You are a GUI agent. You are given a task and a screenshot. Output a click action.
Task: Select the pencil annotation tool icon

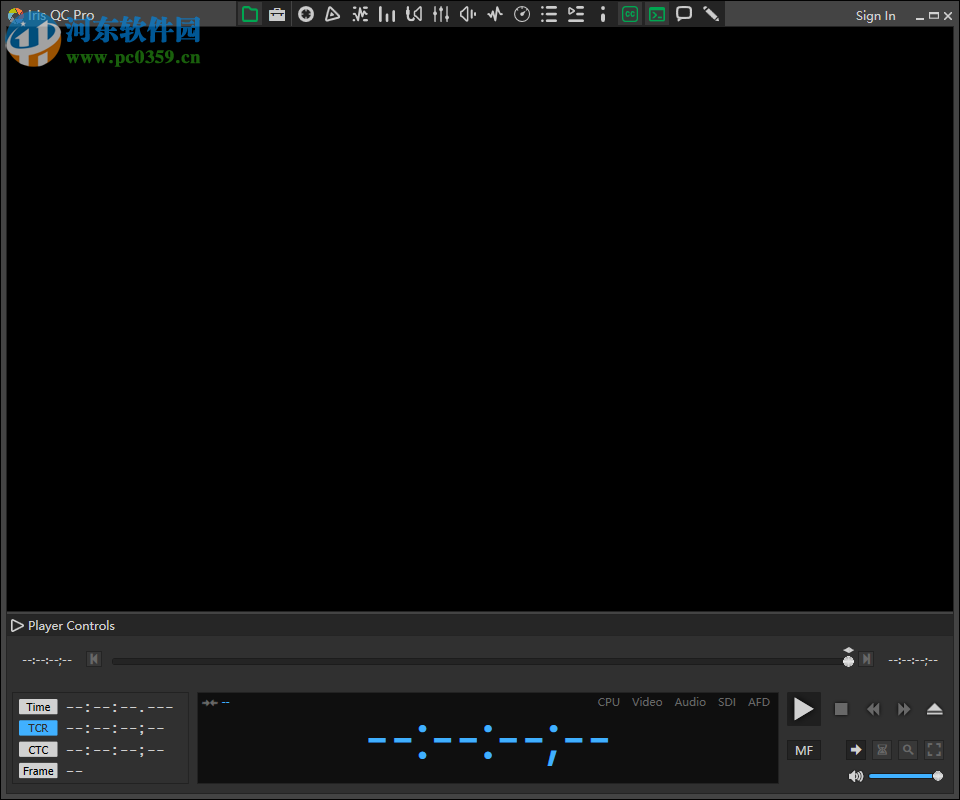coord(711,14)
